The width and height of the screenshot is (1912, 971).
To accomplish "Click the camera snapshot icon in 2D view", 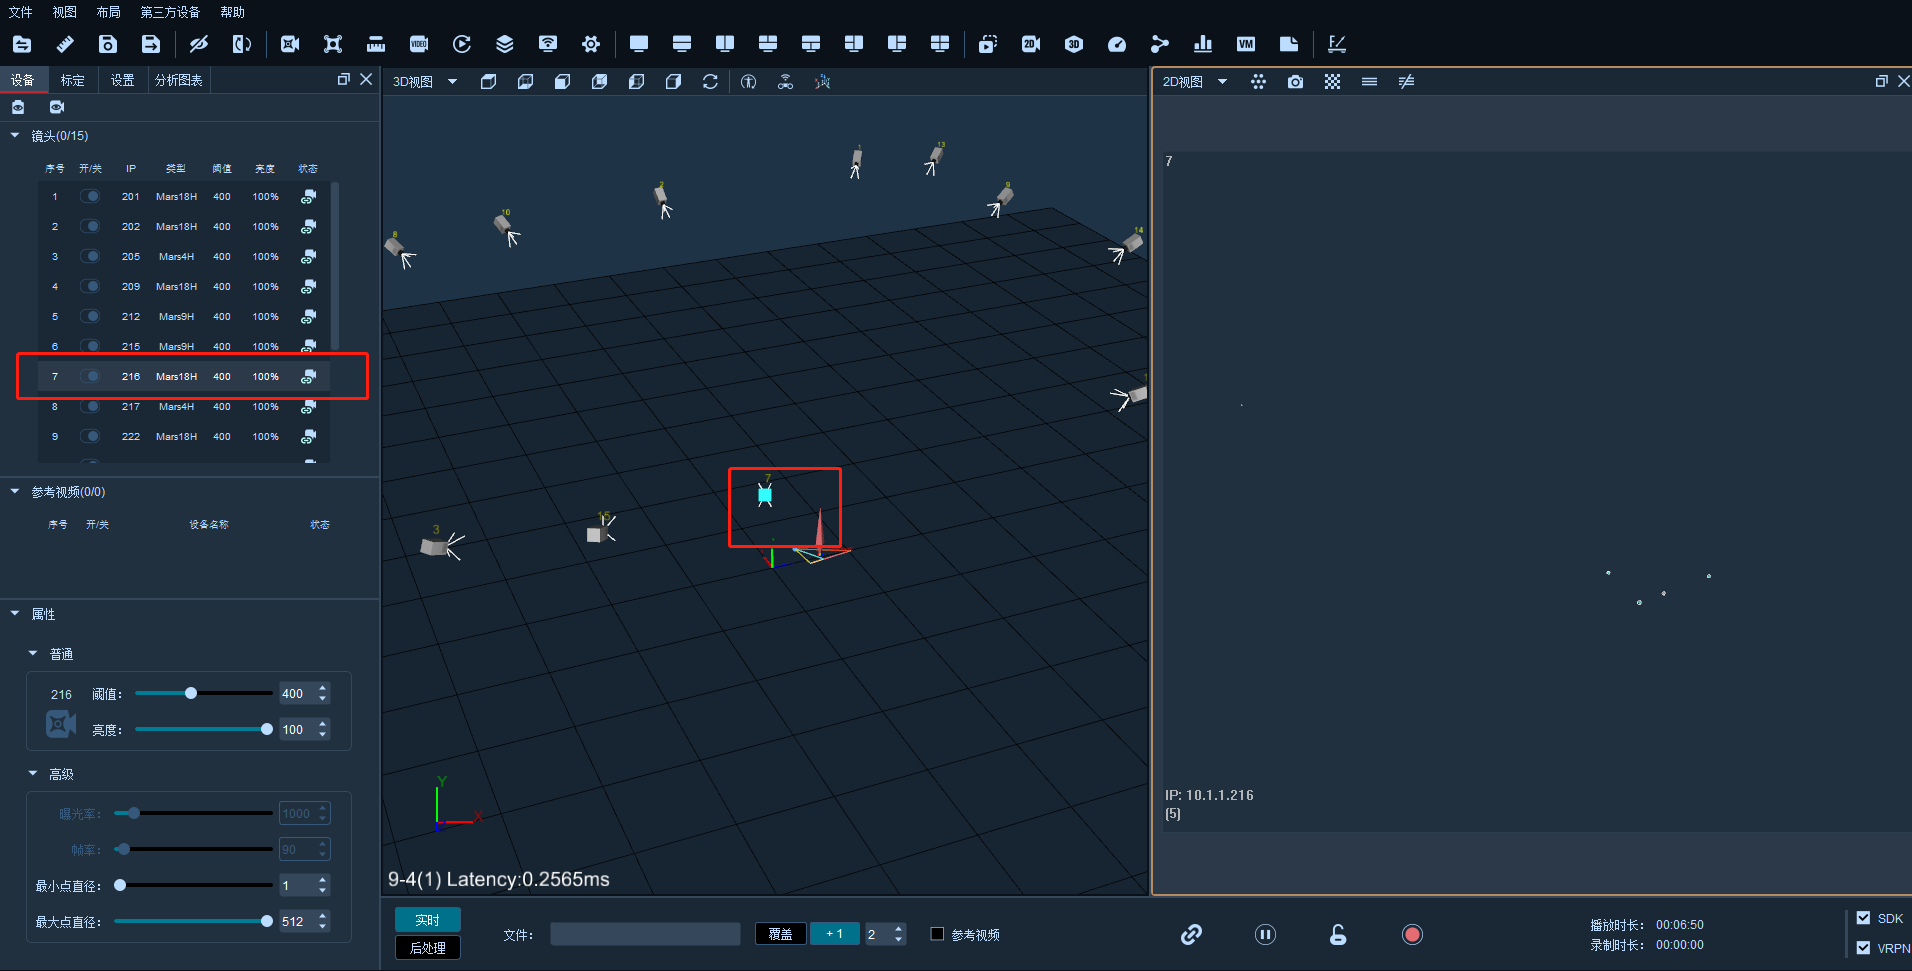I will pyautogui.click(x=1295, y=82).
